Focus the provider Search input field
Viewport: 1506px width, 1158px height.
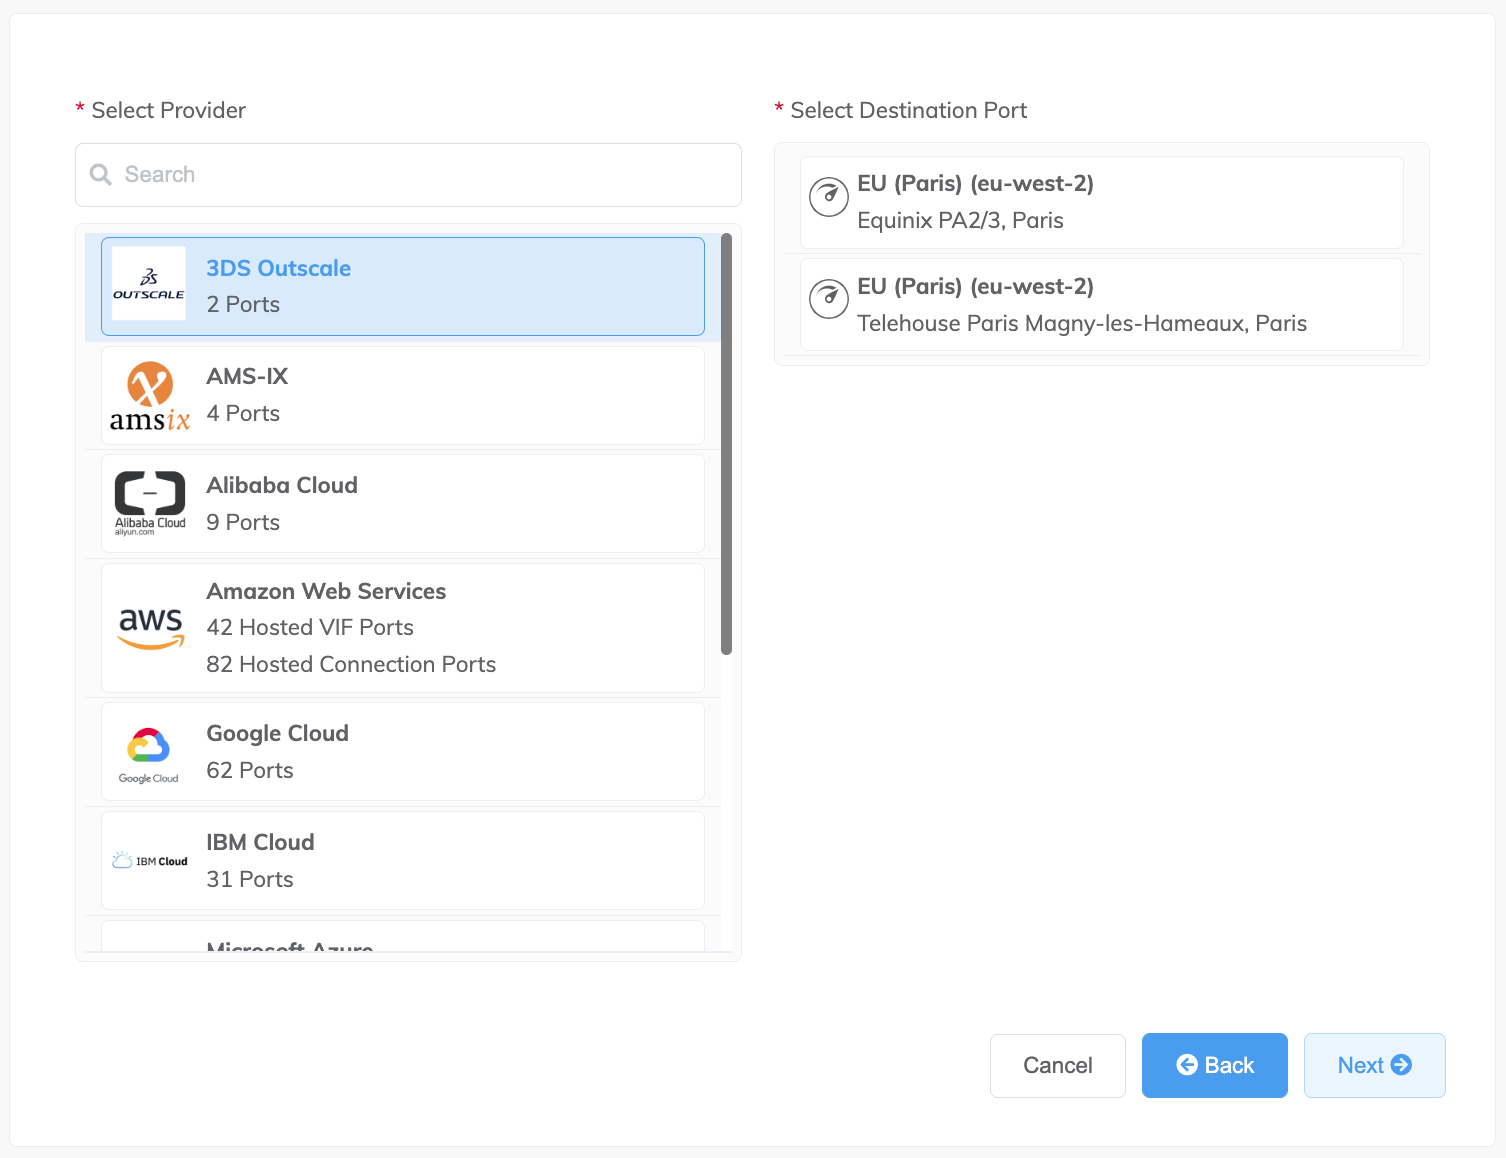[408, 175]
